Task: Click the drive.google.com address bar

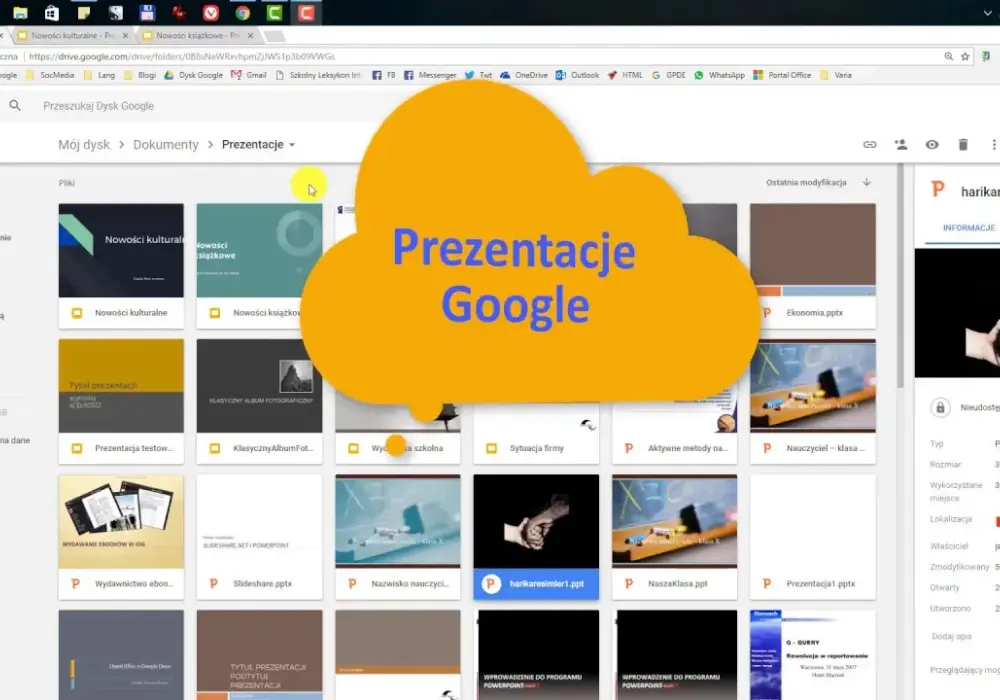Action: [182, 56]
